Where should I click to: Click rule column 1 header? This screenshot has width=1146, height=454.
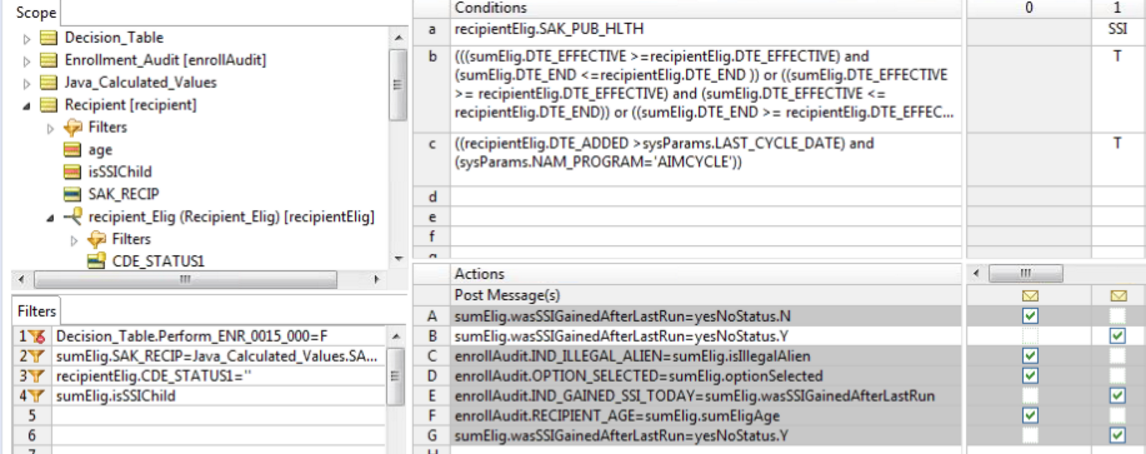click(x=1118, y=9)
